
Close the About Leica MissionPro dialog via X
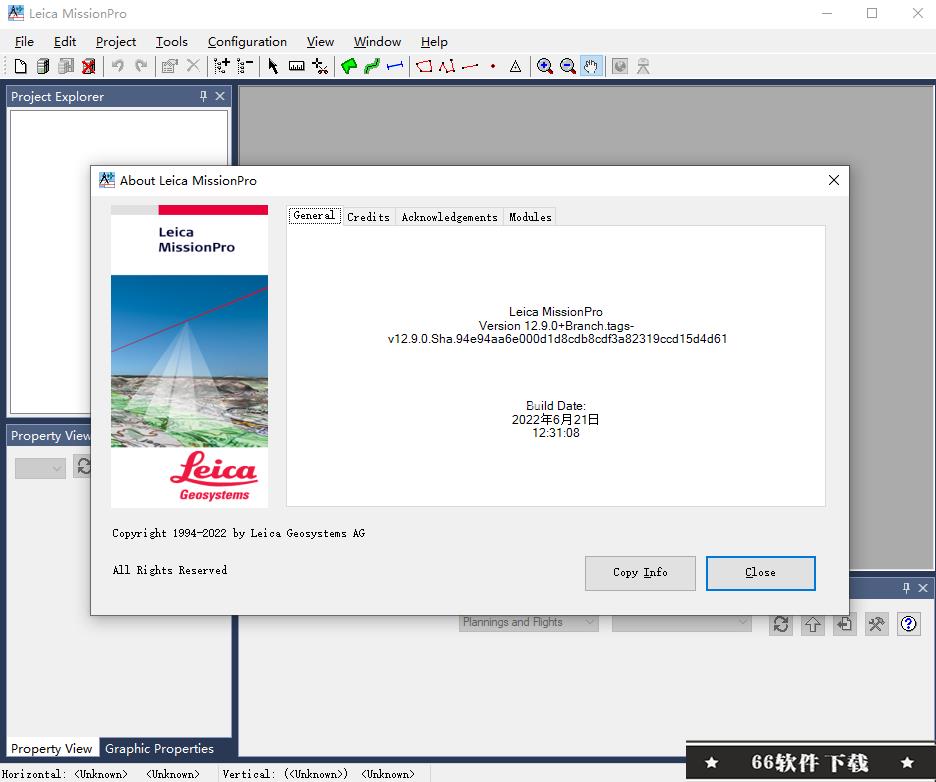(x=834, y=180)
